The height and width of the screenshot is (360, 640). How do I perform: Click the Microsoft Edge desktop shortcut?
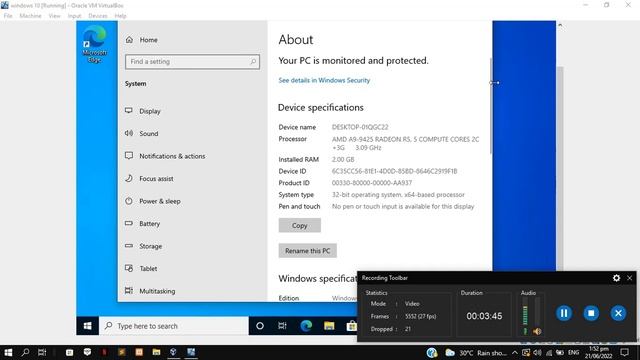(95, 44)
